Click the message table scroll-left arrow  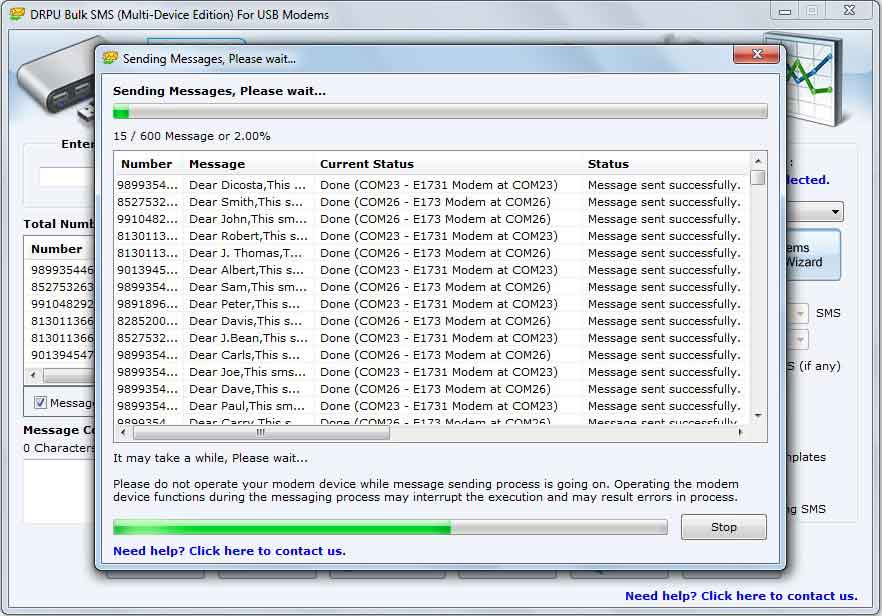coord(124,433)
